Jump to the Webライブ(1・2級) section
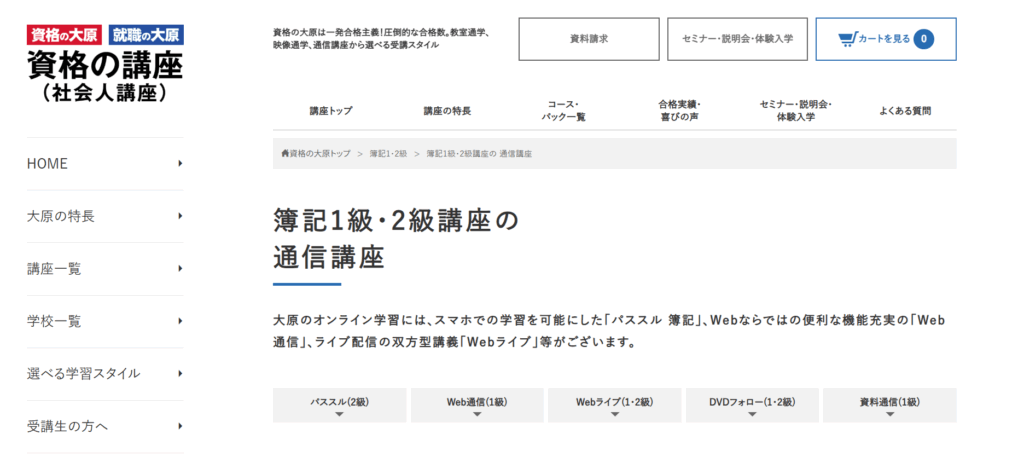Screen dimensions: 1024x457 coord(615,405)
